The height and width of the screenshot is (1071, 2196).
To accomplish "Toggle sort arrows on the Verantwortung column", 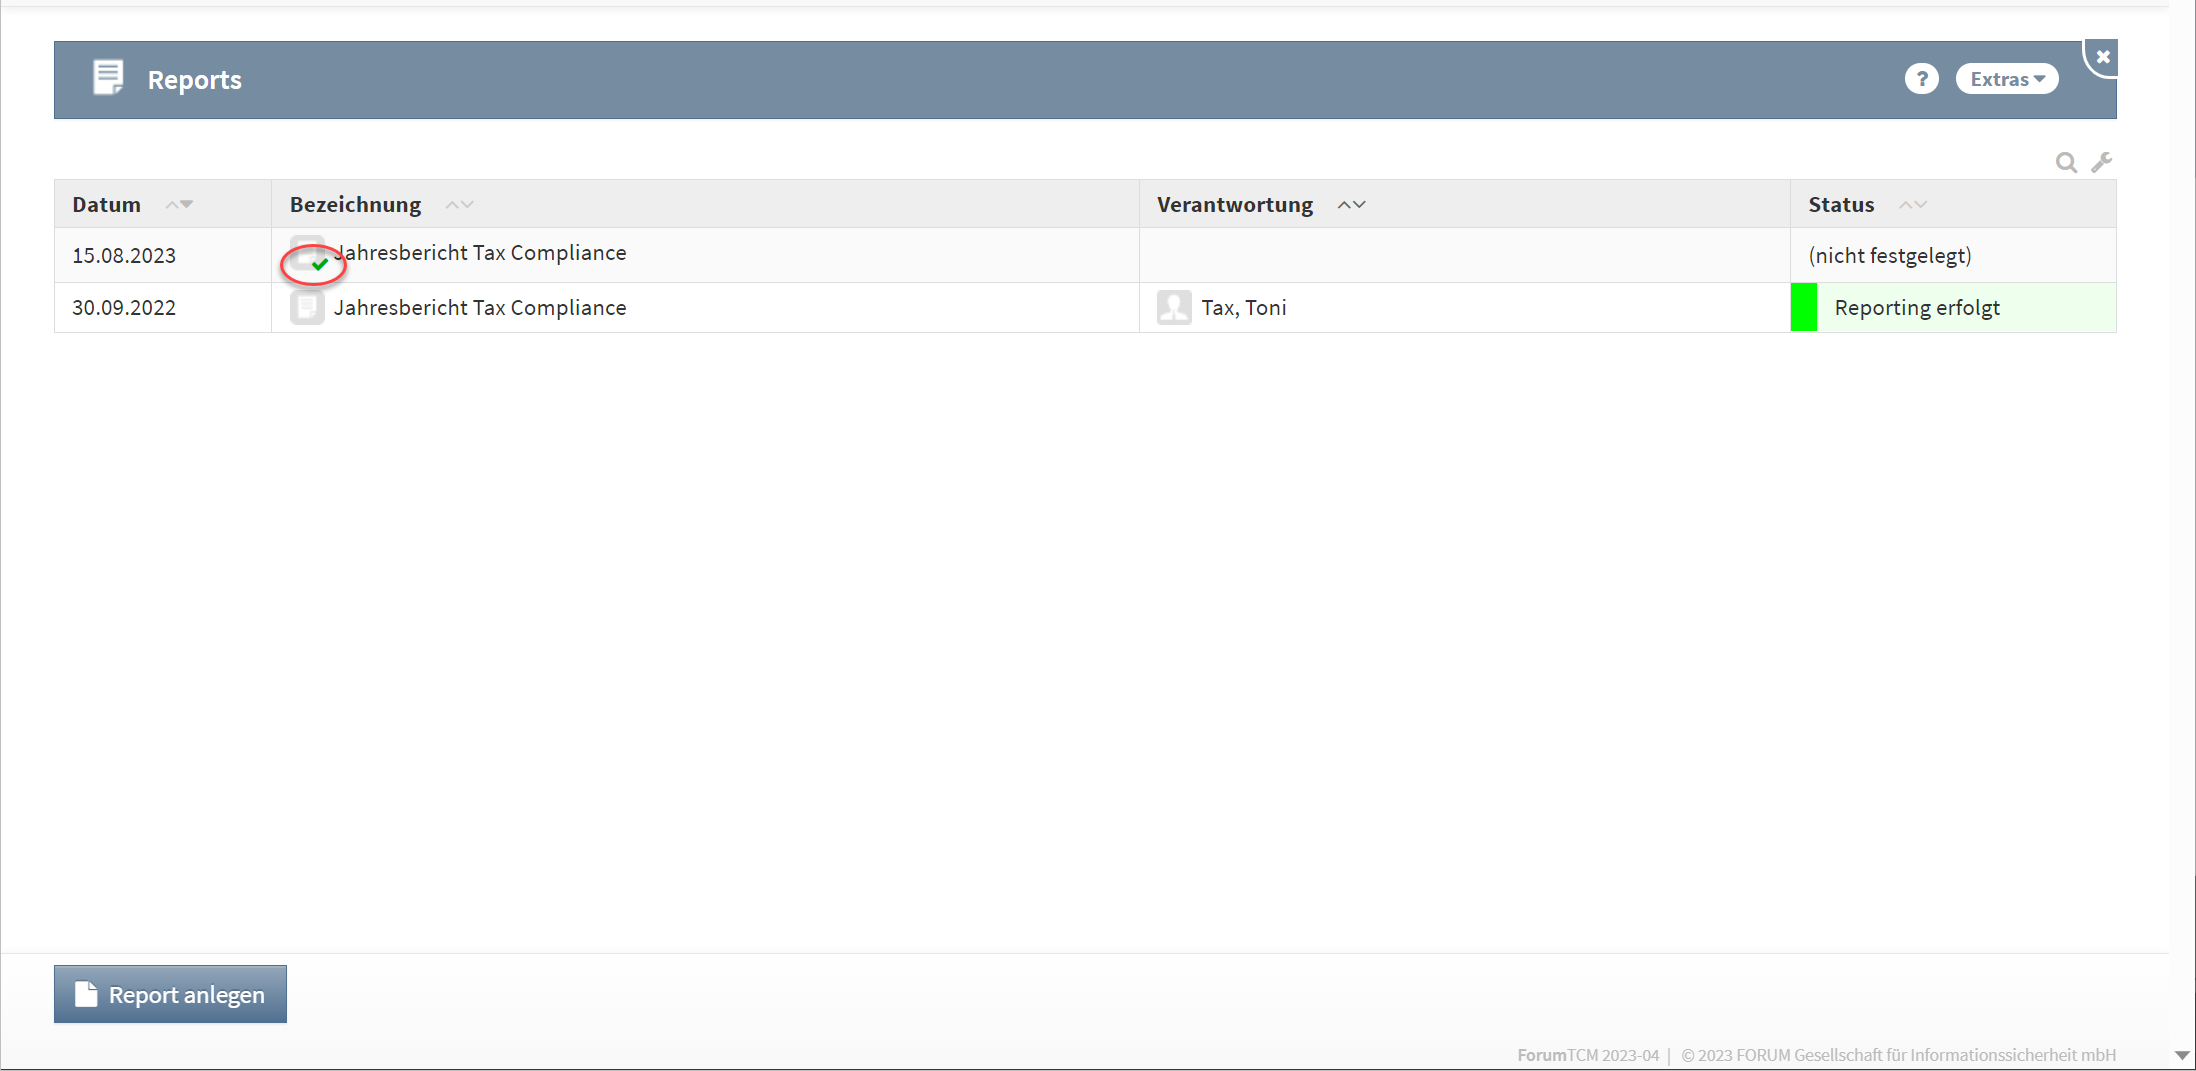I will pos(1351,205).
